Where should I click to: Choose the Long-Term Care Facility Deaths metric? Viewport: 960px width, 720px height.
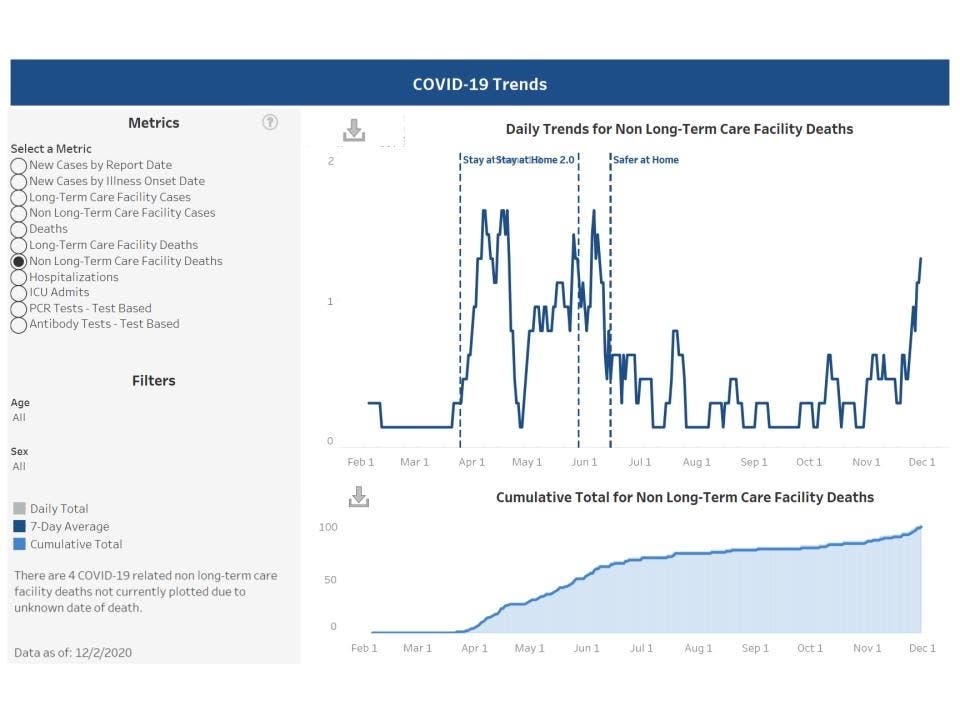click(x=18, y=245)
